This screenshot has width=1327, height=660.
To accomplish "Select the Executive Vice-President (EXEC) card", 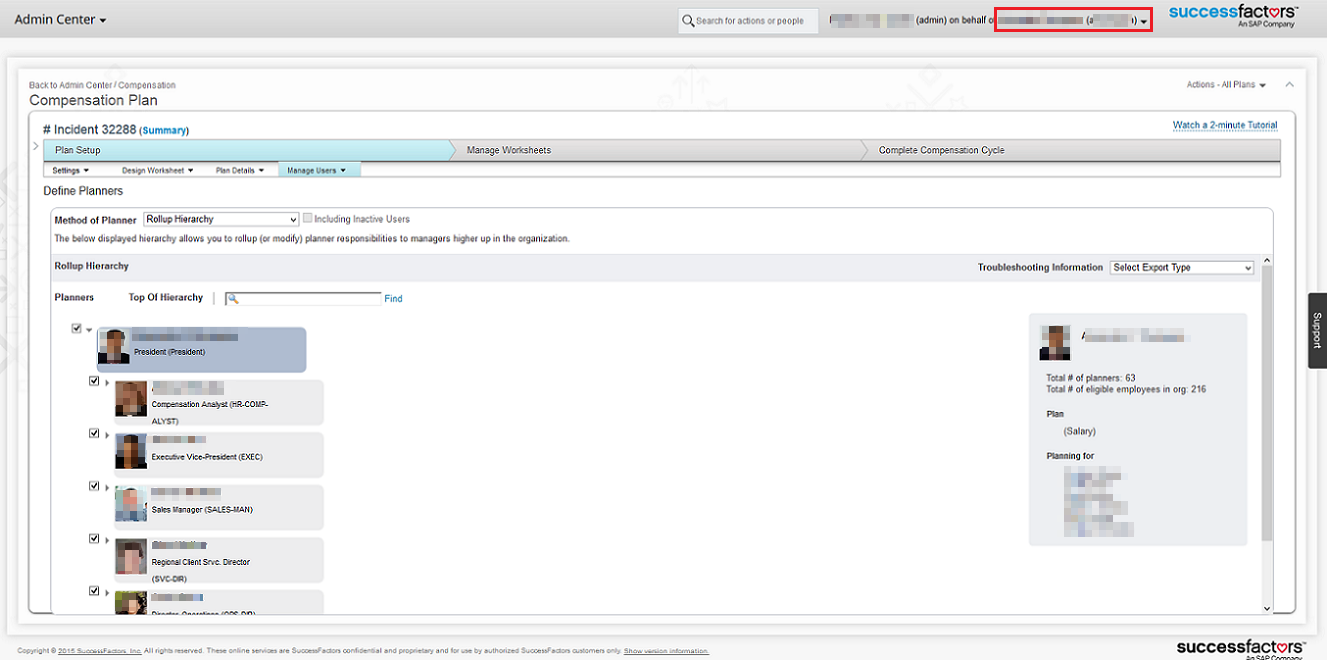I will pos(219,455).
